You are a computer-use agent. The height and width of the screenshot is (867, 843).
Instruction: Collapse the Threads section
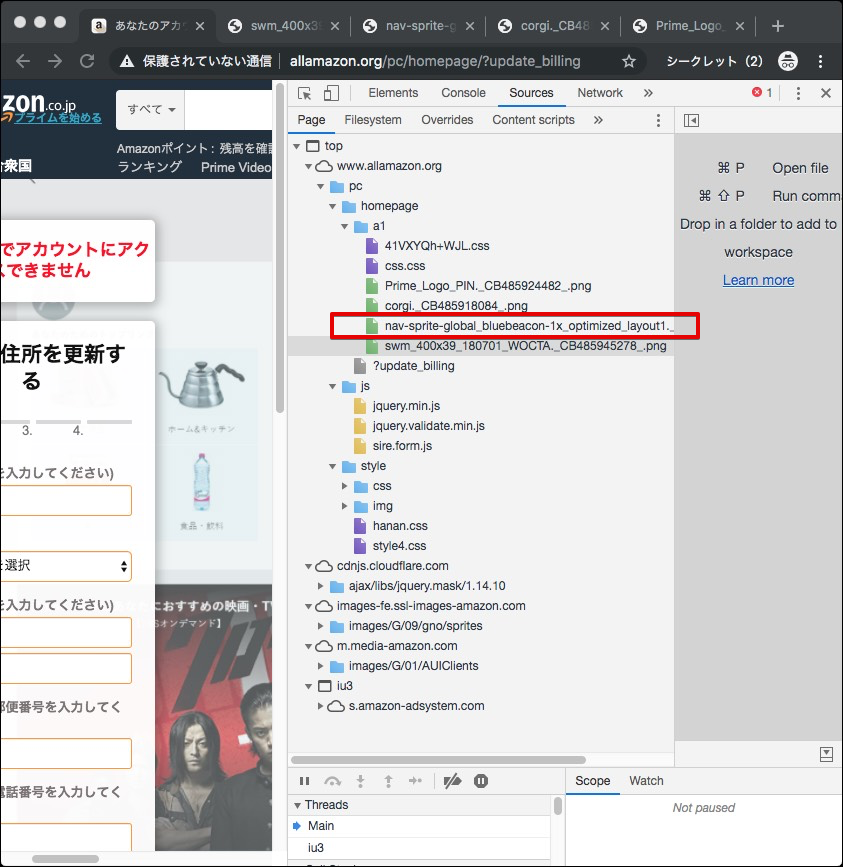(297, 805)
